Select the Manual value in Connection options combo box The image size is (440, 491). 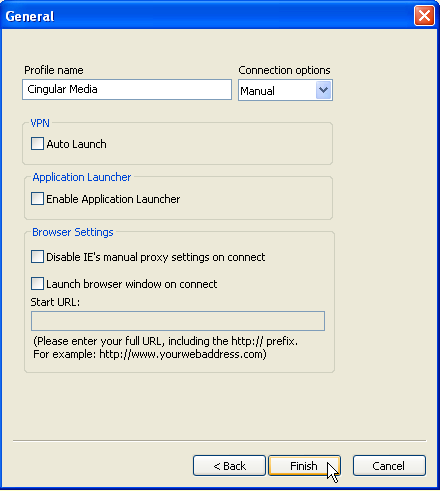coord(277,90)
